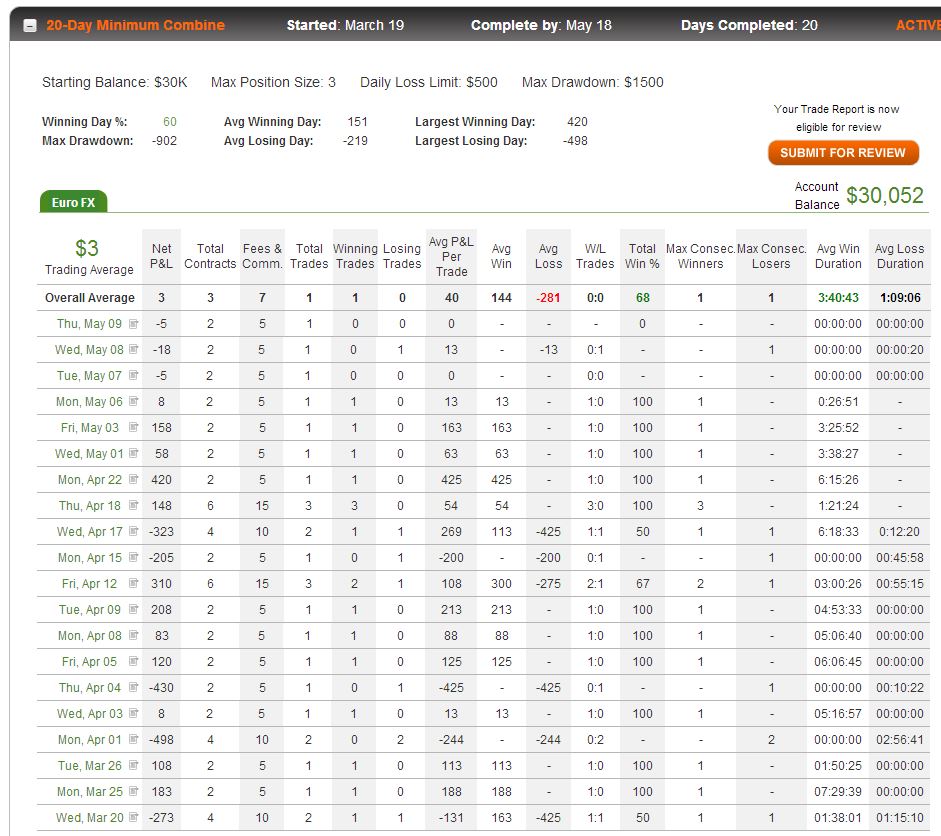Open the Wed, Mar 20 date link
The image size is (941, 836).
tap(89, 818)
